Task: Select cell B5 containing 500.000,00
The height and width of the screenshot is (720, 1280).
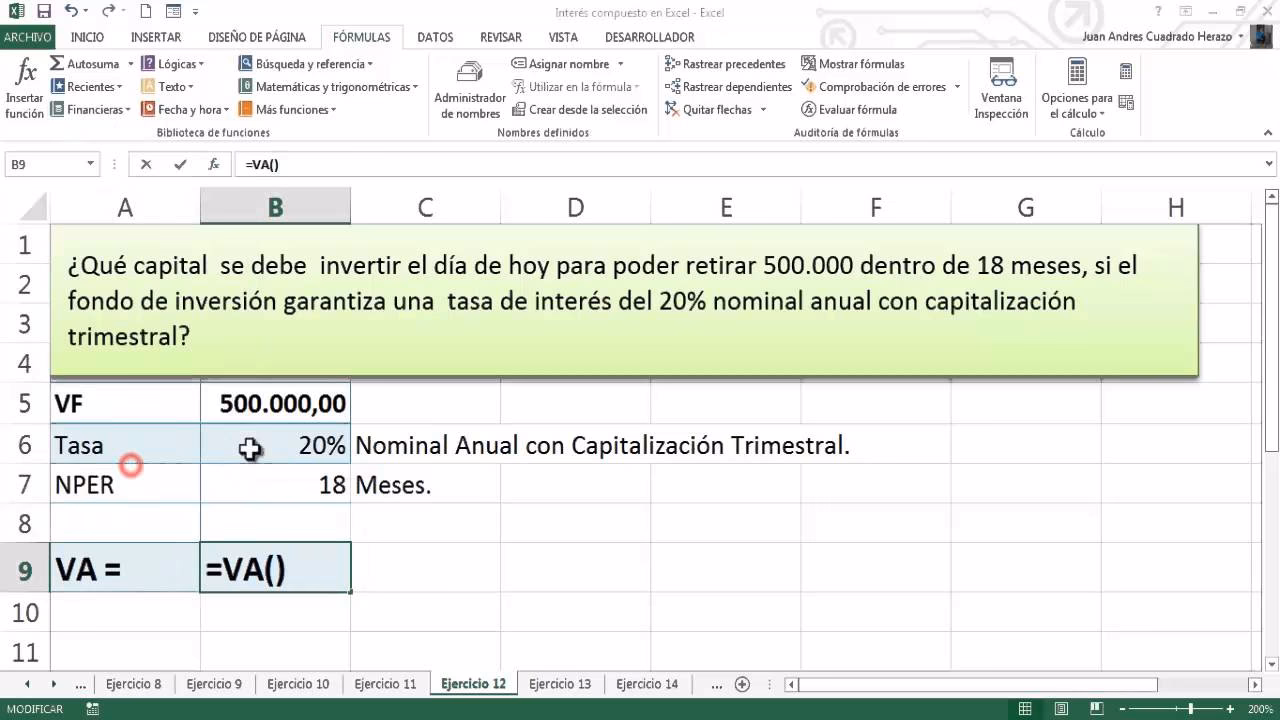Action: click(x=275, y=405)
